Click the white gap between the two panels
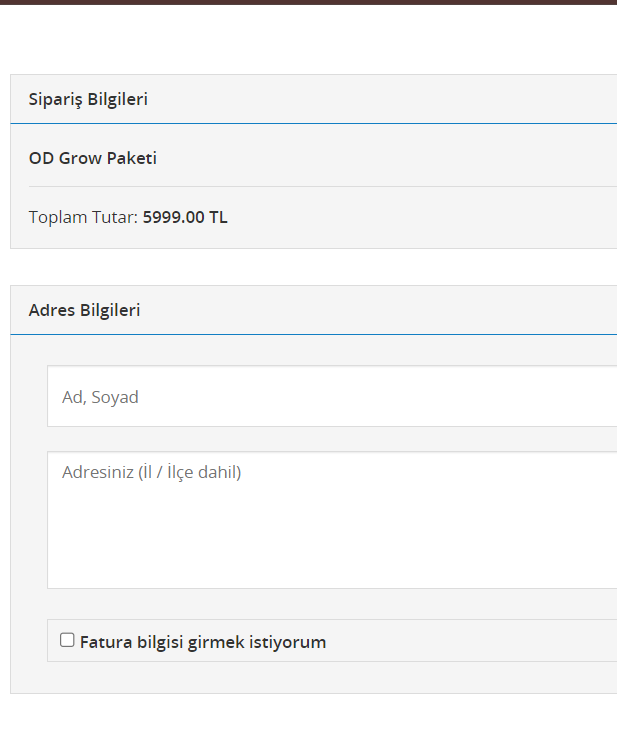Image resolution: width=617 pixels, height=747 pixels. tap(308, 267)
